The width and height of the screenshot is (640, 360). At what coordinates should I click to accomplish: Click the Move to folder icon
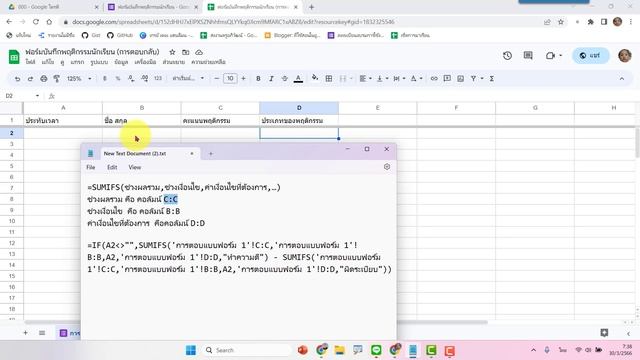click(x=186, y=52)
